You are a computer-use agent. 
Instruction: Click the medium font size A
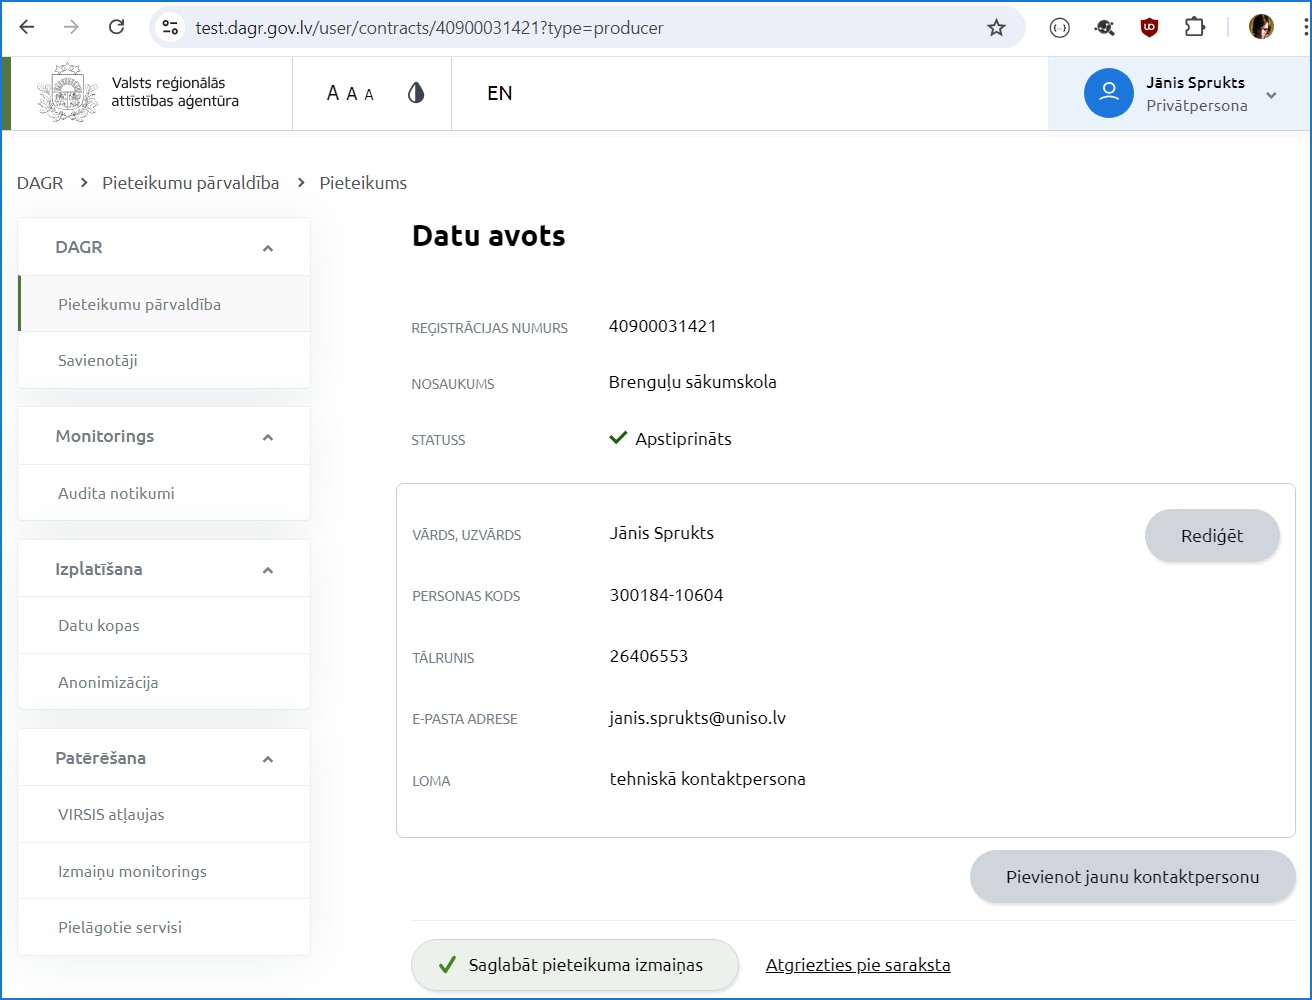(352, 94)
